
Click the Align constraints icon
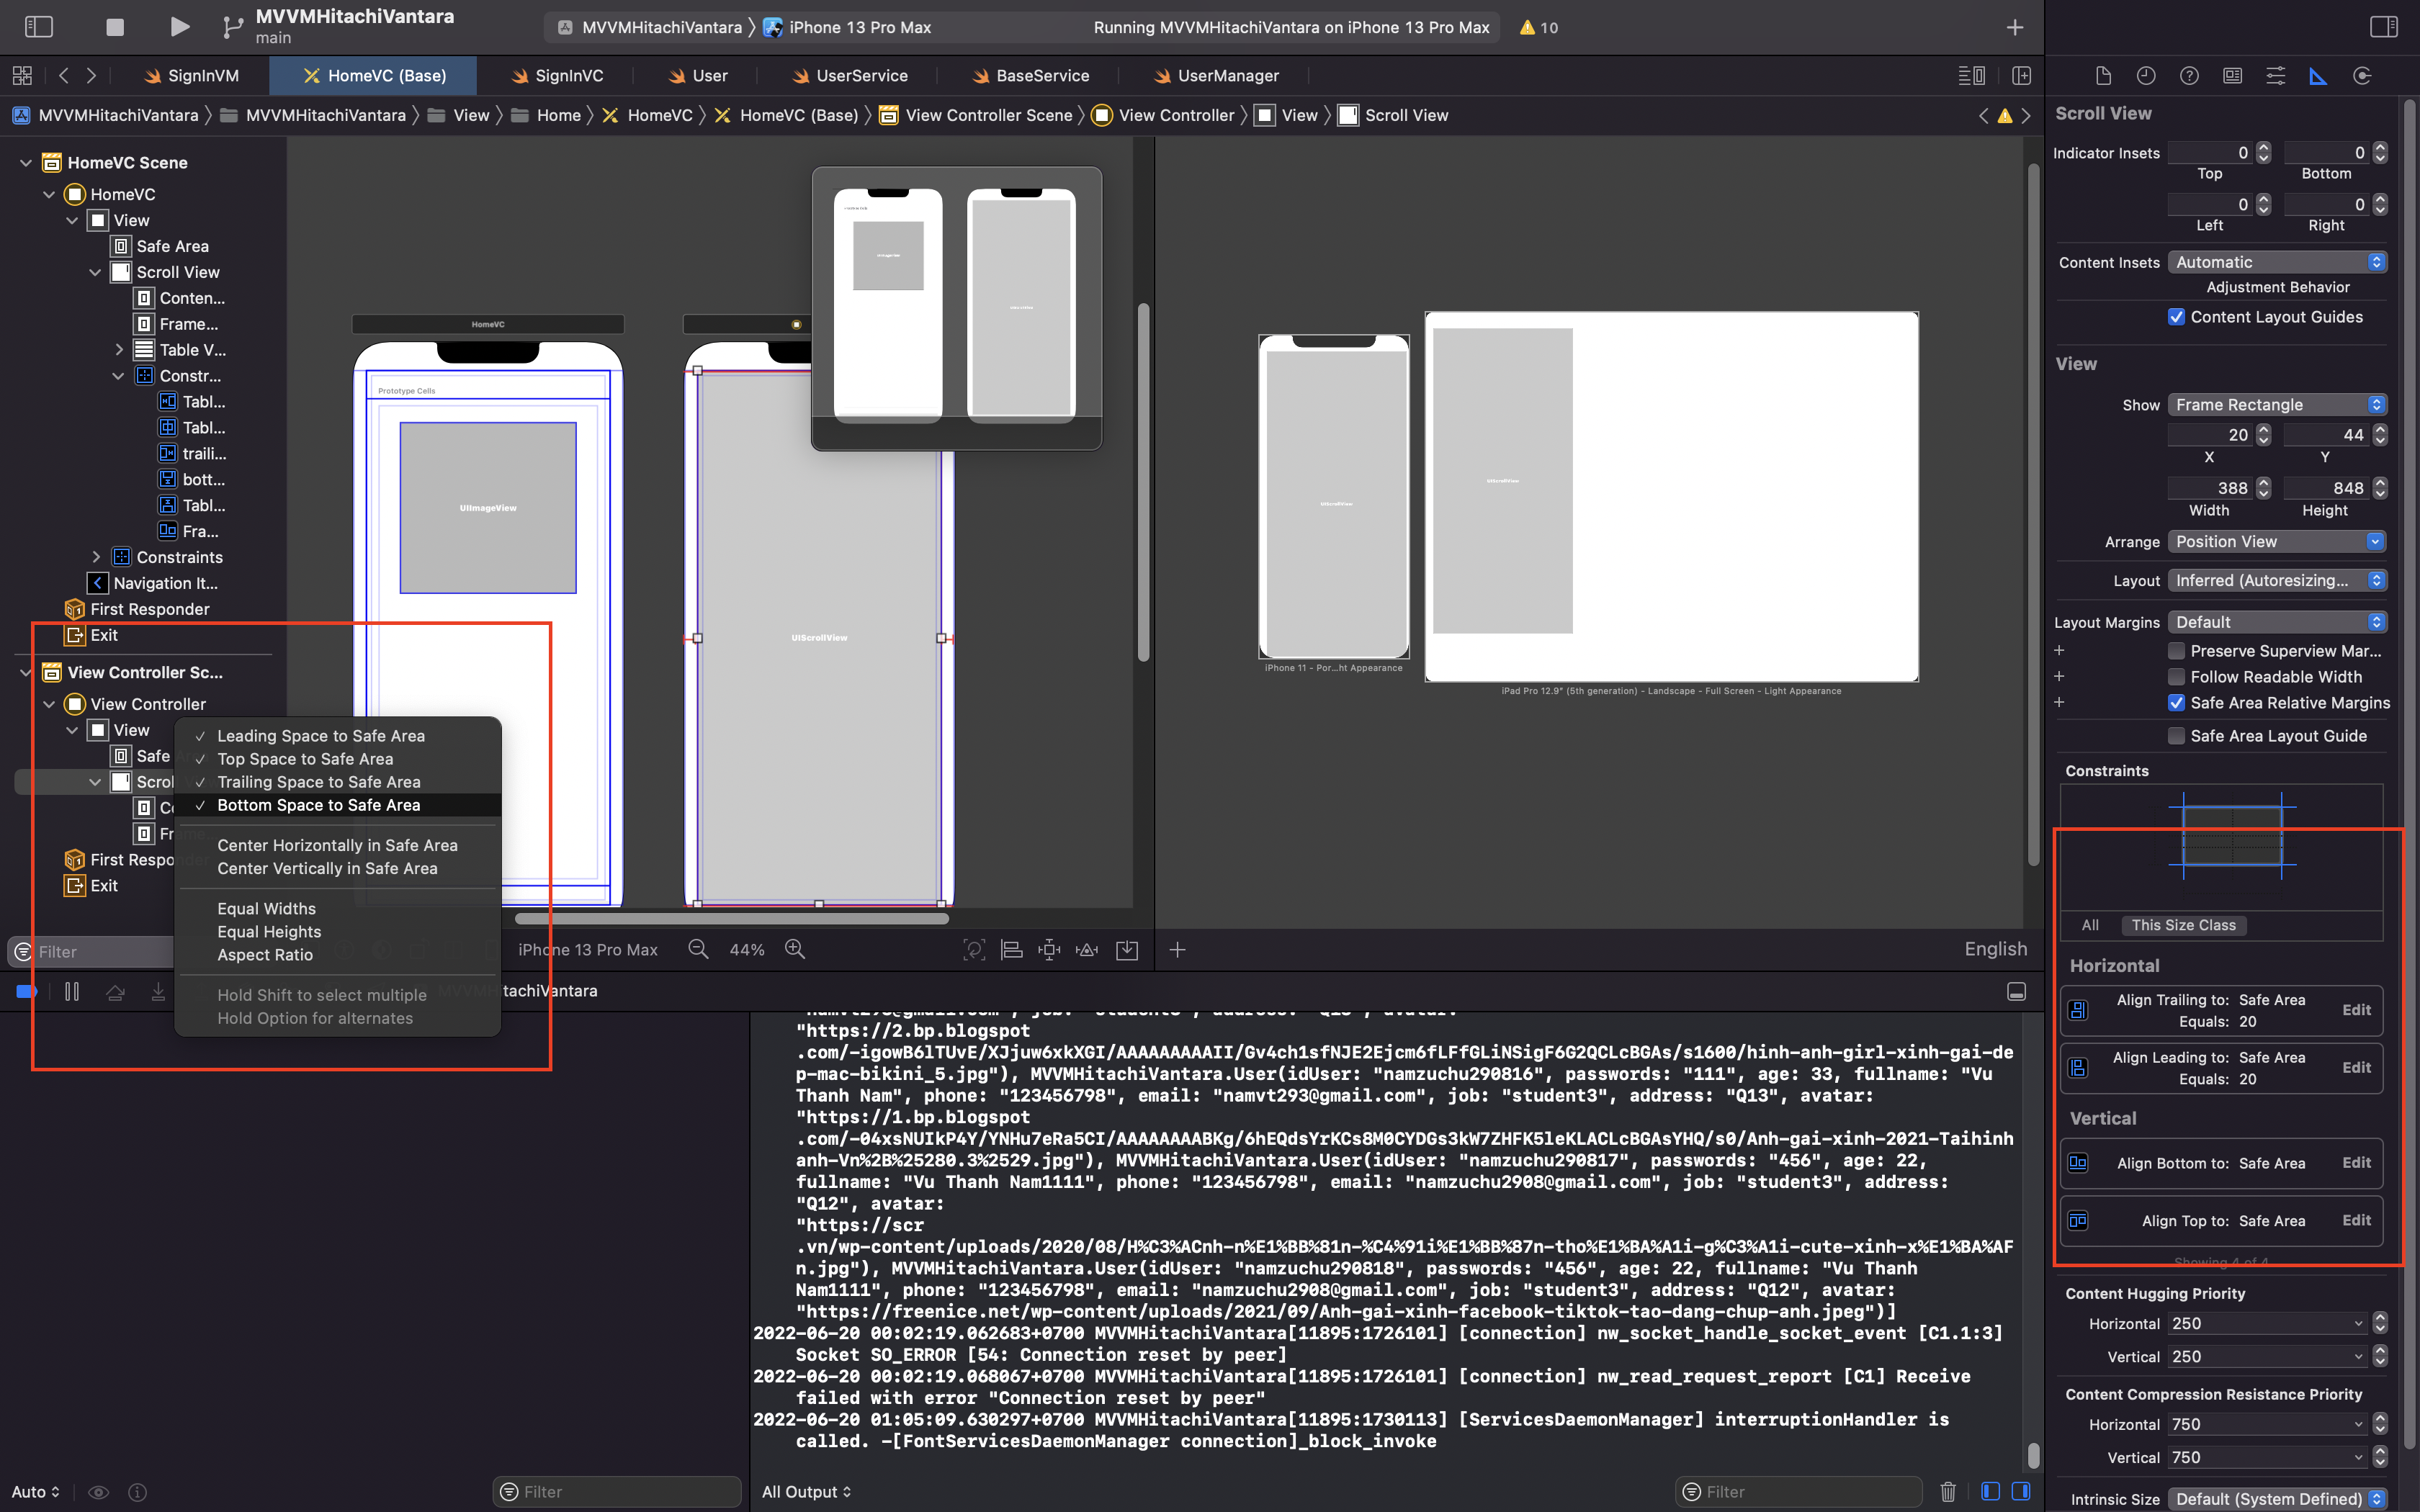tap(1012, 950)
